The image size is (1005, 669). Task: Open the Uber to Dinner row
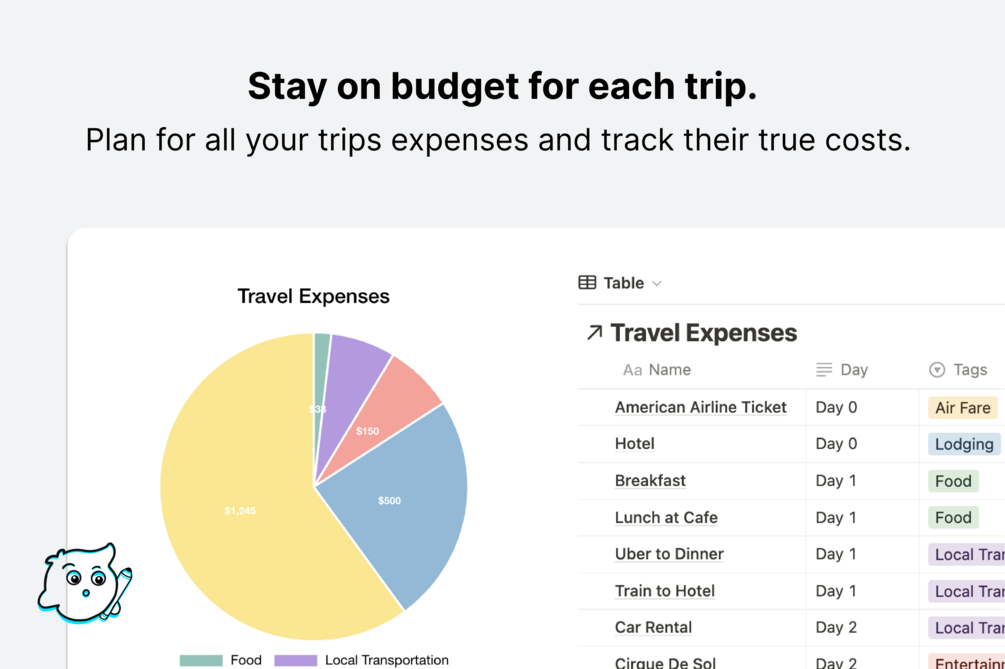coord(669,554)
